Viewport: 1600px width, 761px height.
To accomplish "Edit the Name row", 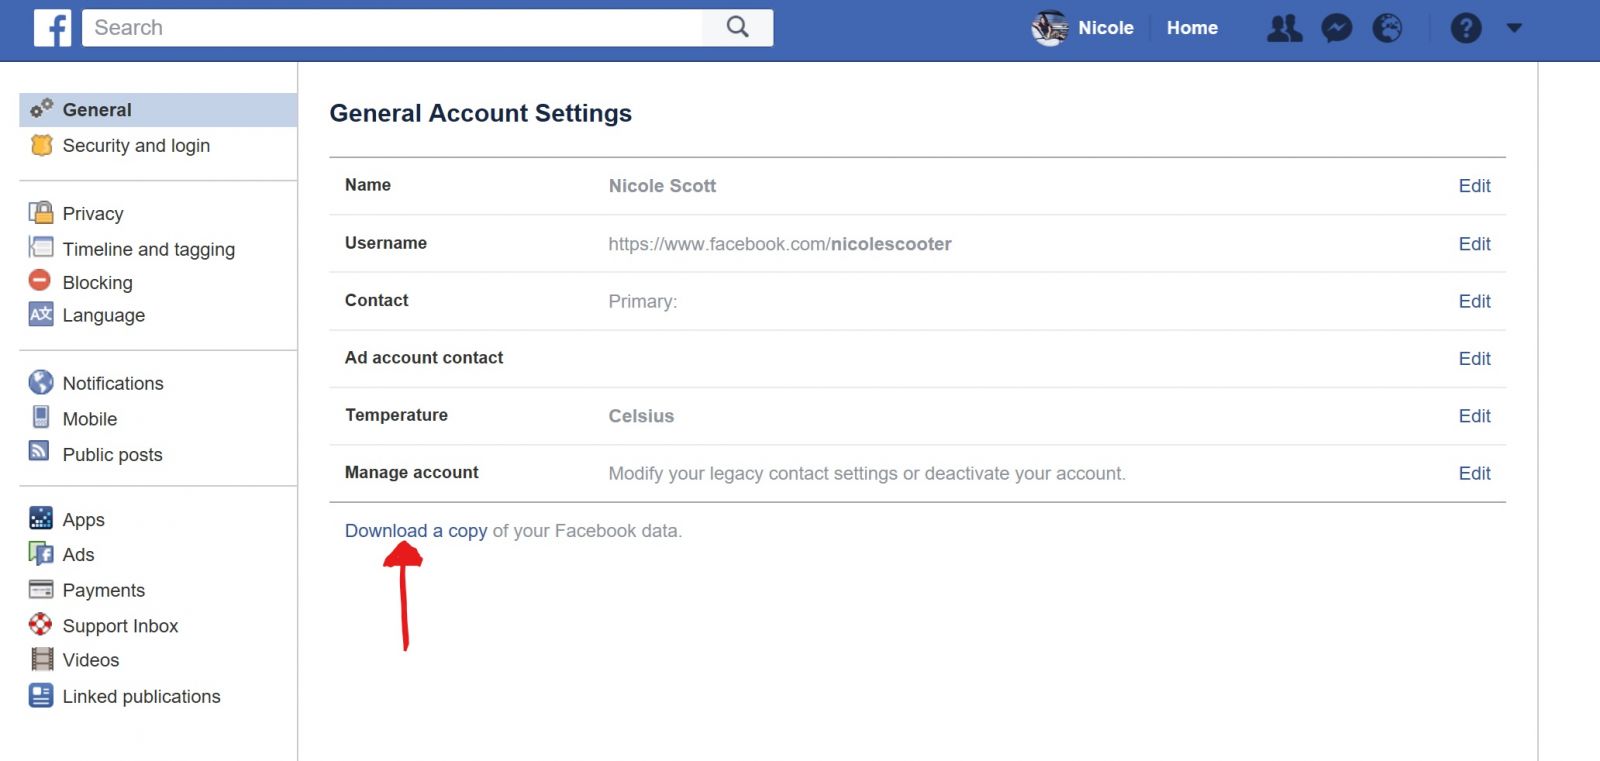I will click(x=1474, y=186).
